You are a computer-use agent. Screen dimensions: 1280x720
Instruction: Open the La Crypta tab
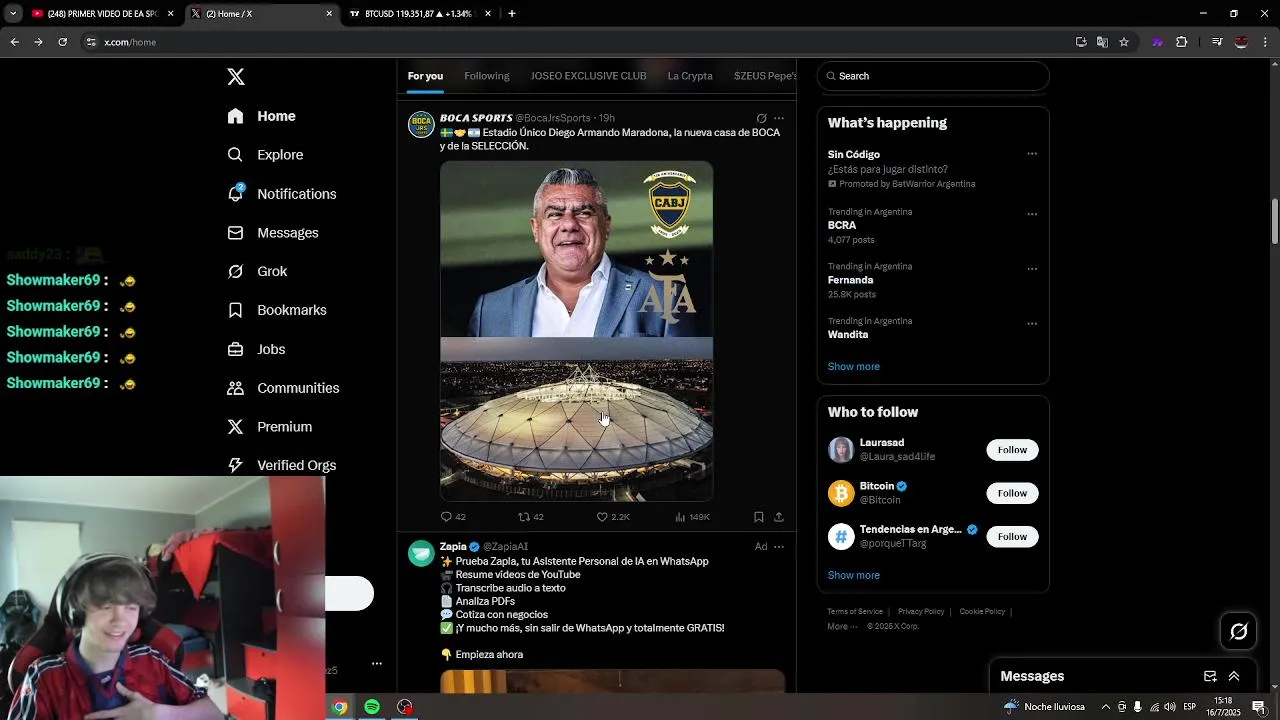(690, 76)
